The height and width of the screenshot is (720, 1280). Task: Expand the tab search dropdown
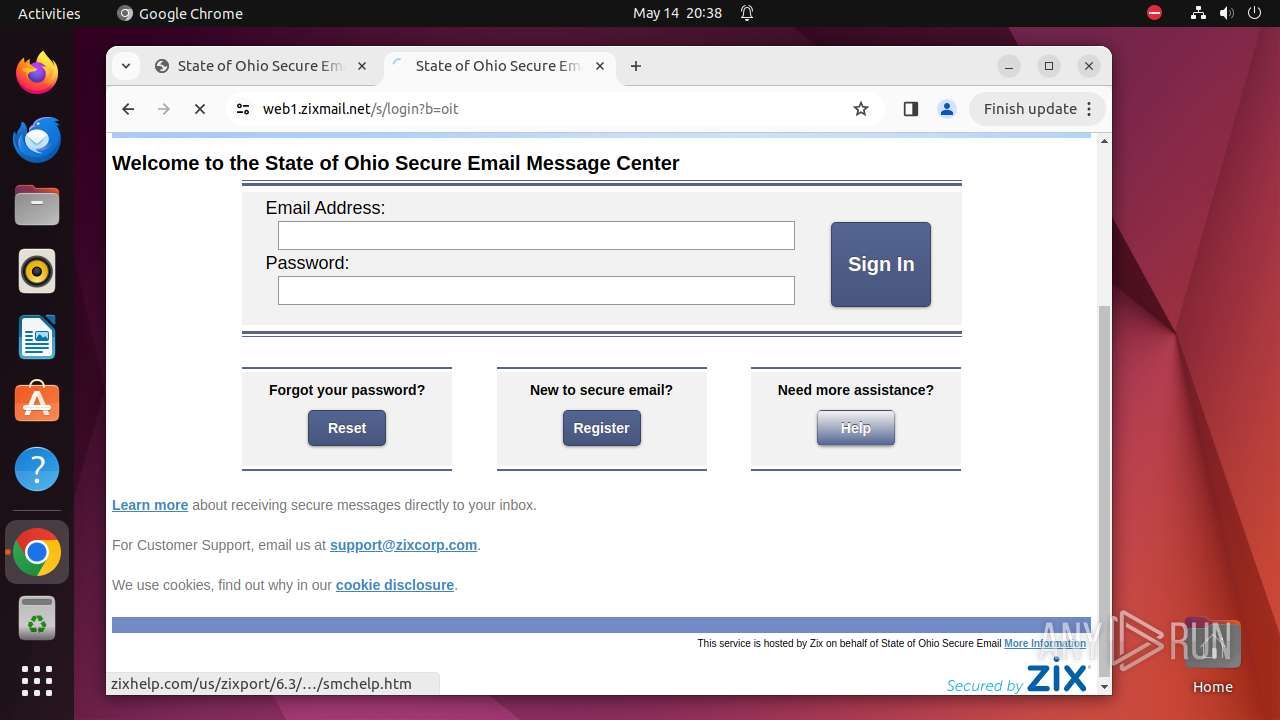pos(125,66)
